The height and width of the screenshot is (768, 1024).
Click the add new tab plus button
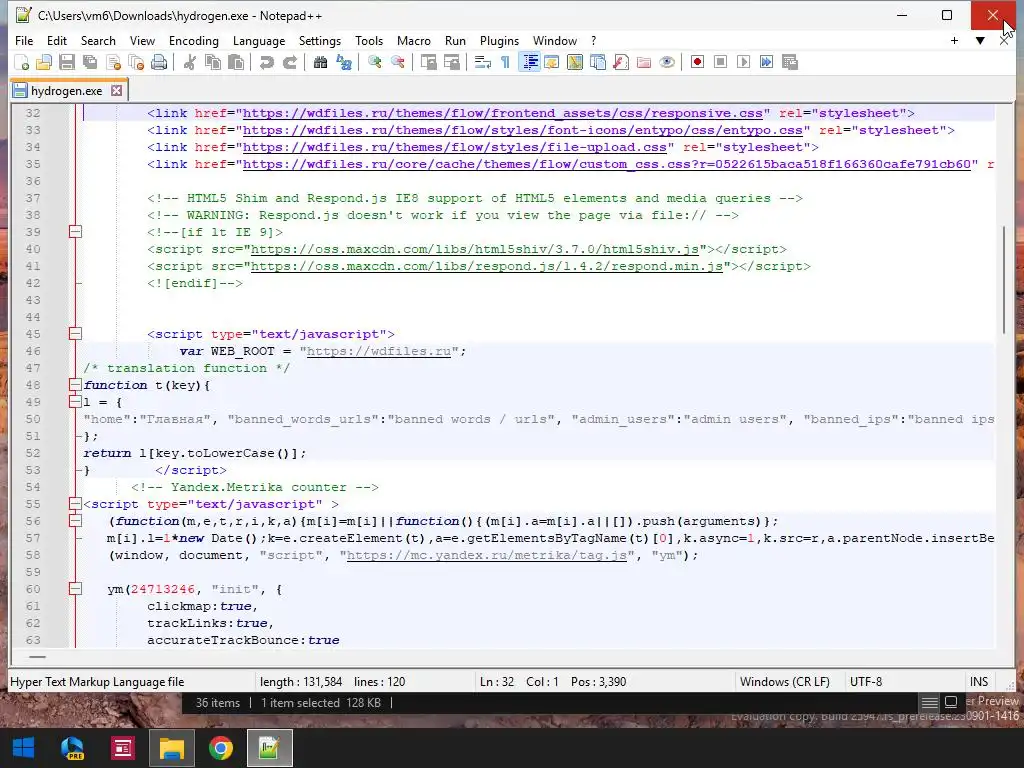coord(954,40)
